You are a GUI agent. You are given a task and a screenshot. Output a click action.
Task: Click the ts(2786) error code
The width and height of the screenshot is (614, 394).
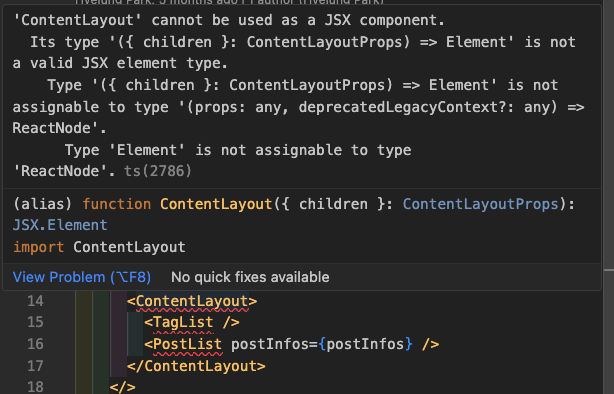pos(158,171)
